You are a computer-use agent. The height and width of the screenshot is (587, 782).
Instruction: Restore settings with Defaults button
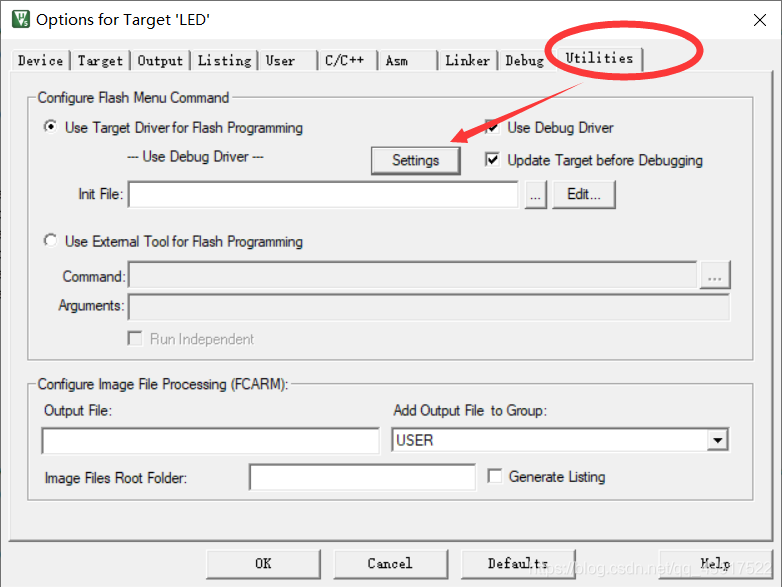518,564
